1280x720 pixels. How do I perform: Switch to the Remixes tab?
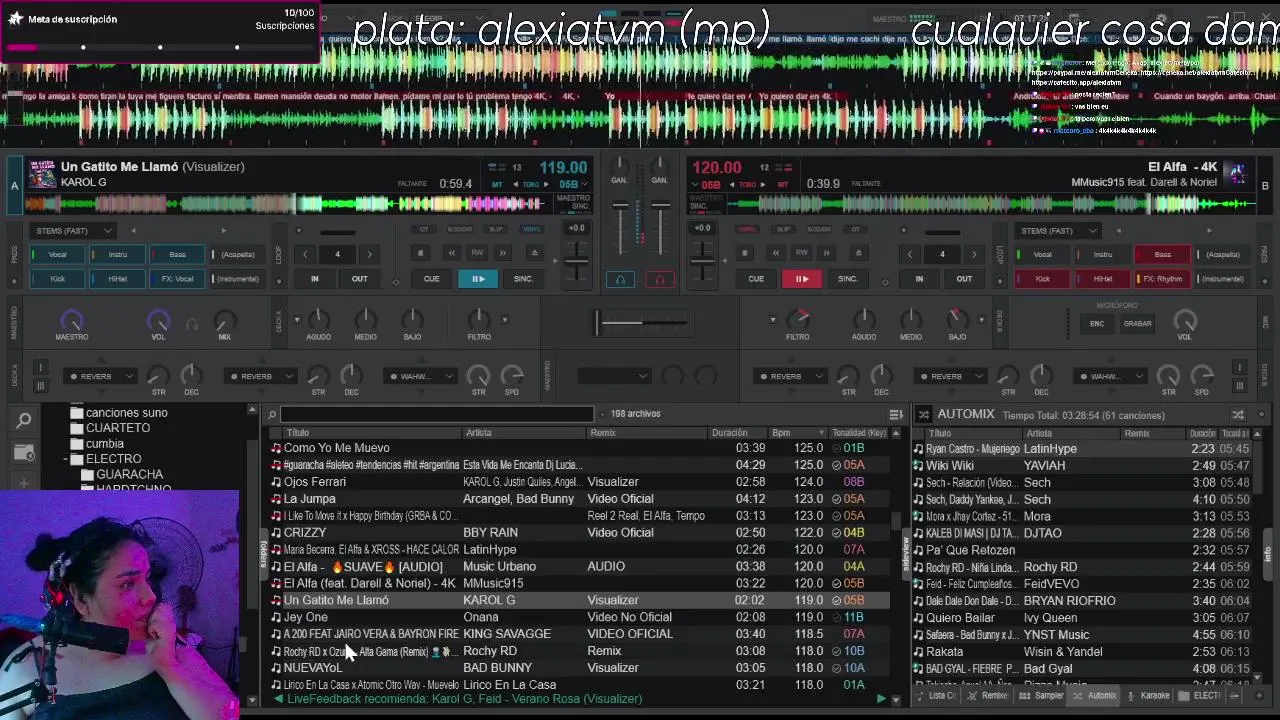[x=988, y=696]
